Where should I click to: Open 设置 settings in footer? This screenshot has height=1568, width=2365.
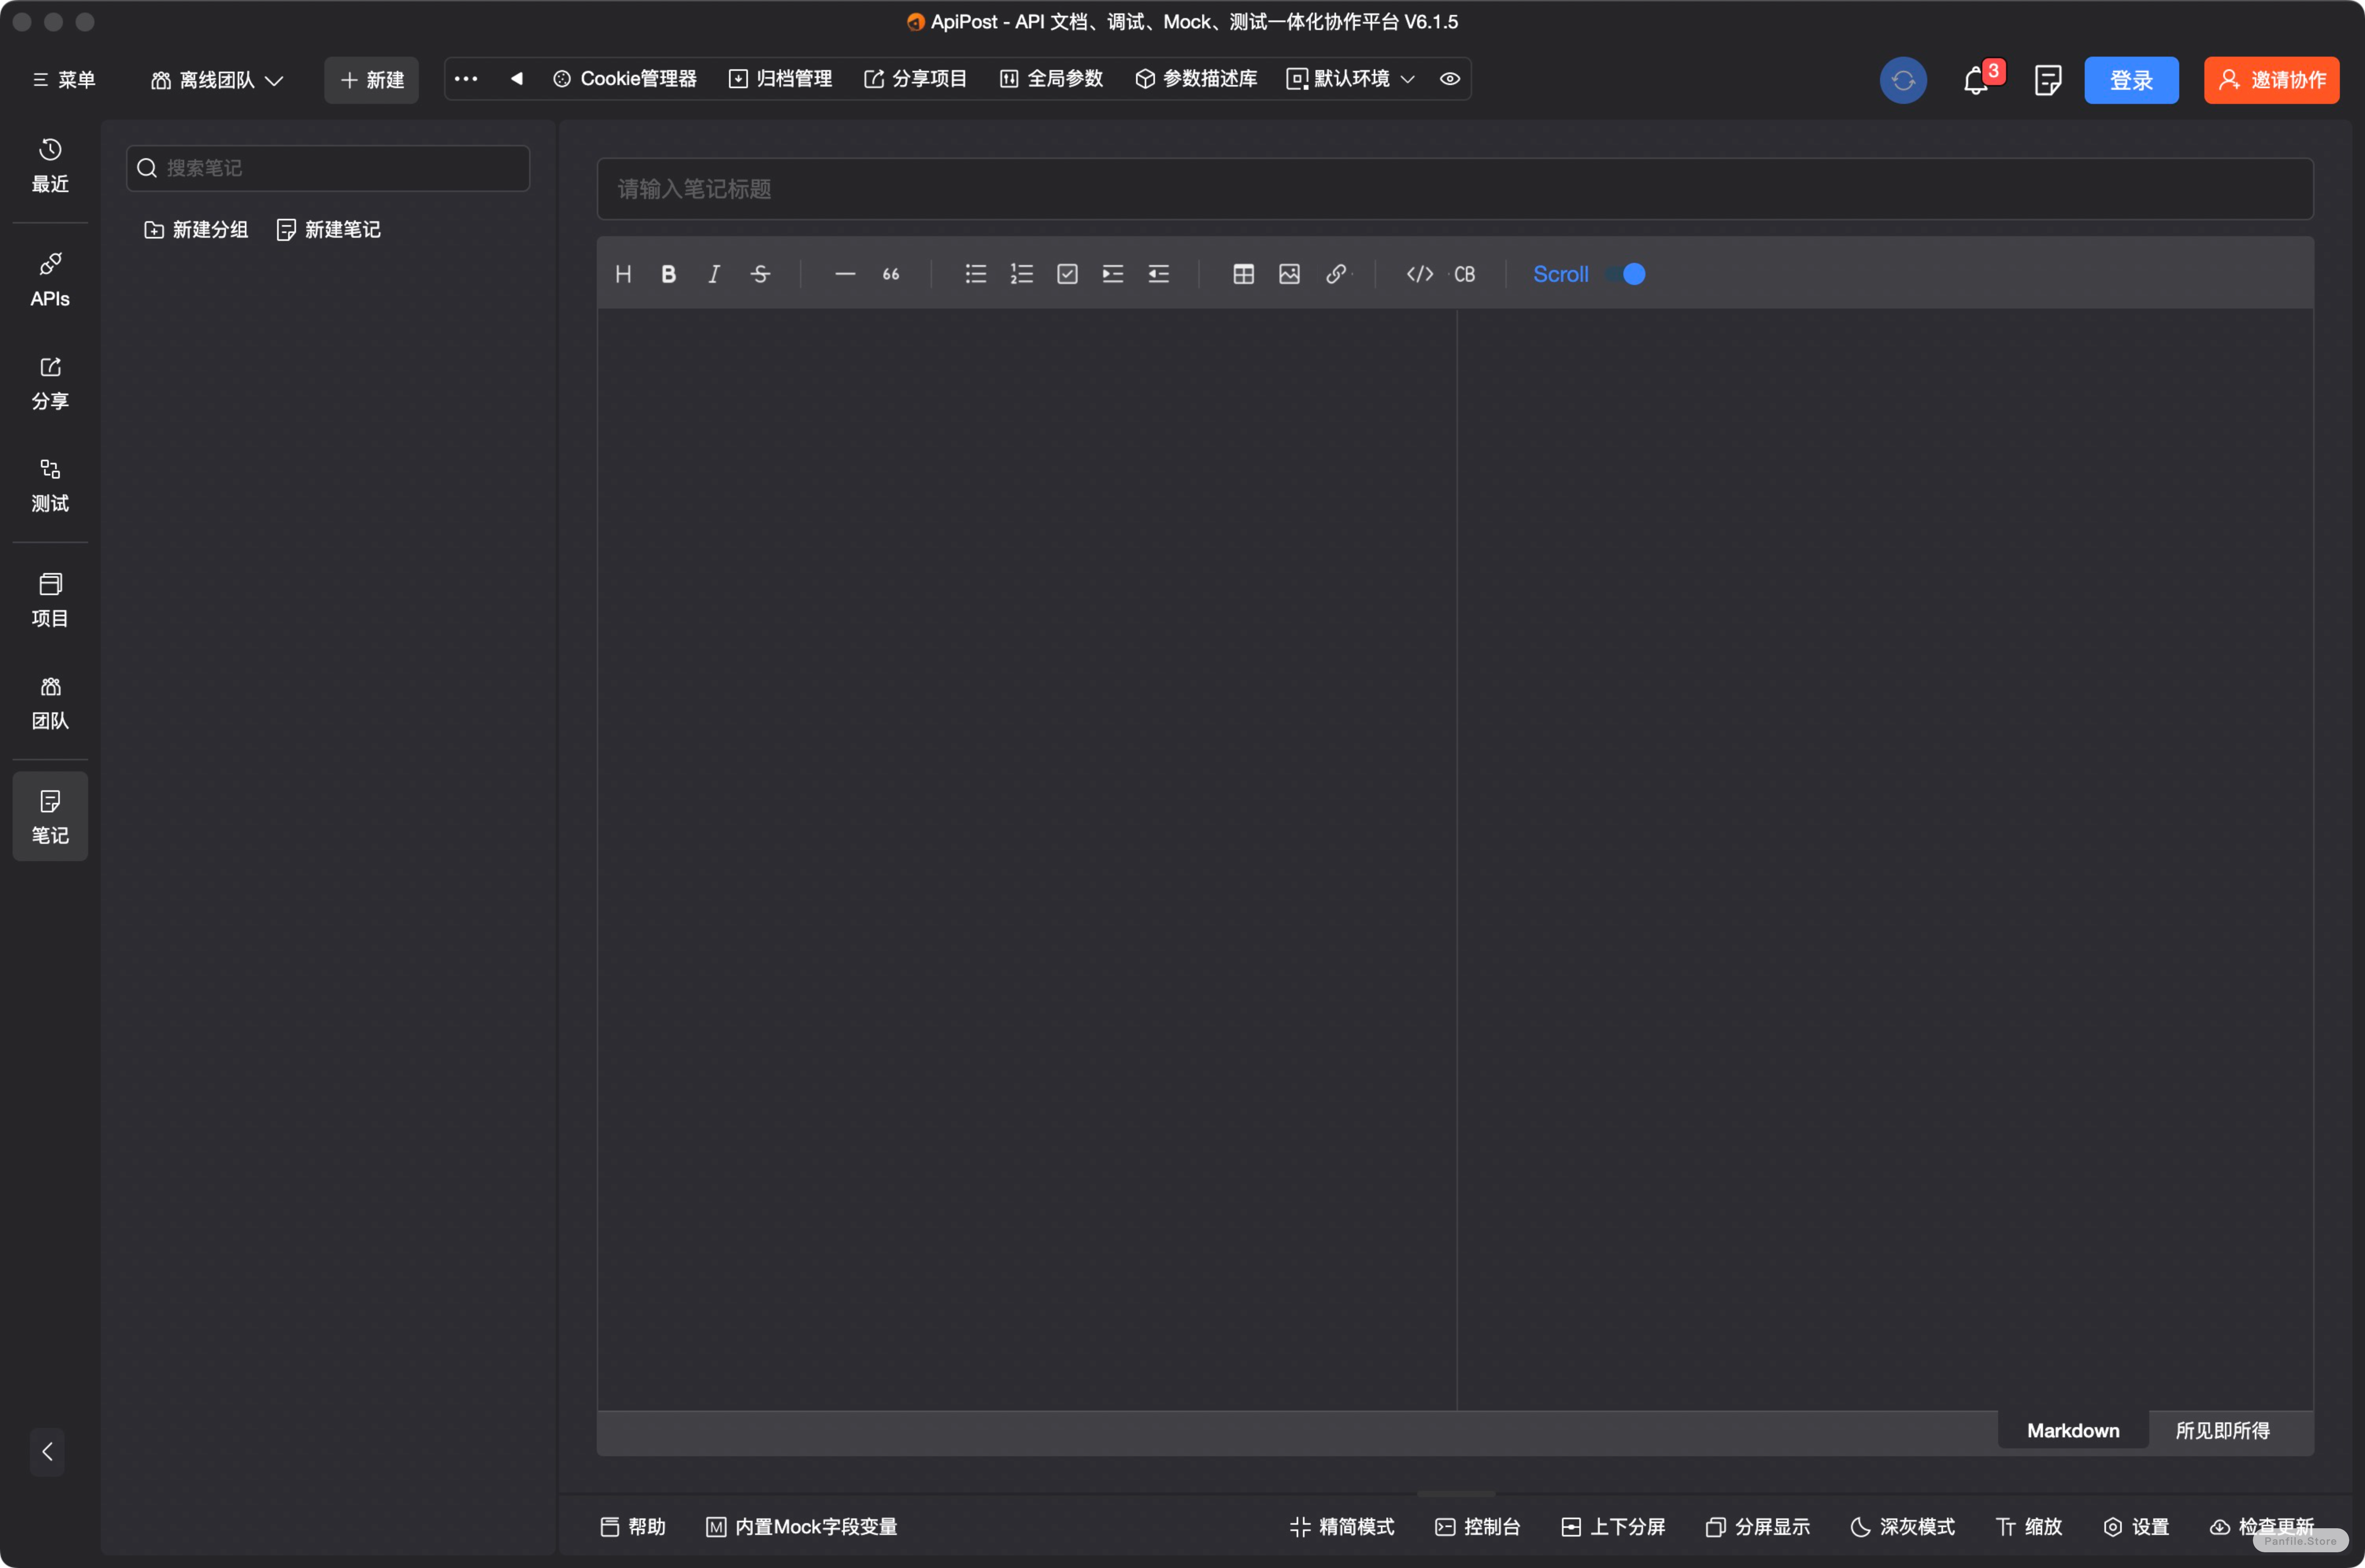pos(2136,1527)
